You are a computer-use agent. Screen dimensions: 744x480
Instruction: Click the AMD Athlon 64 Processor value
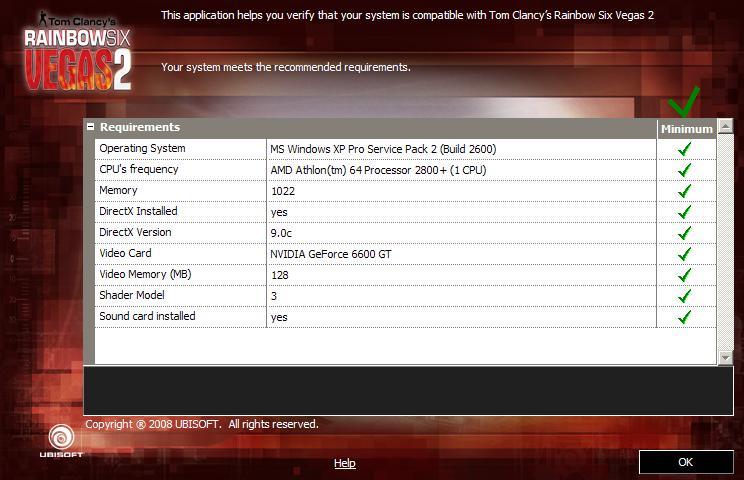pos(378,170)
